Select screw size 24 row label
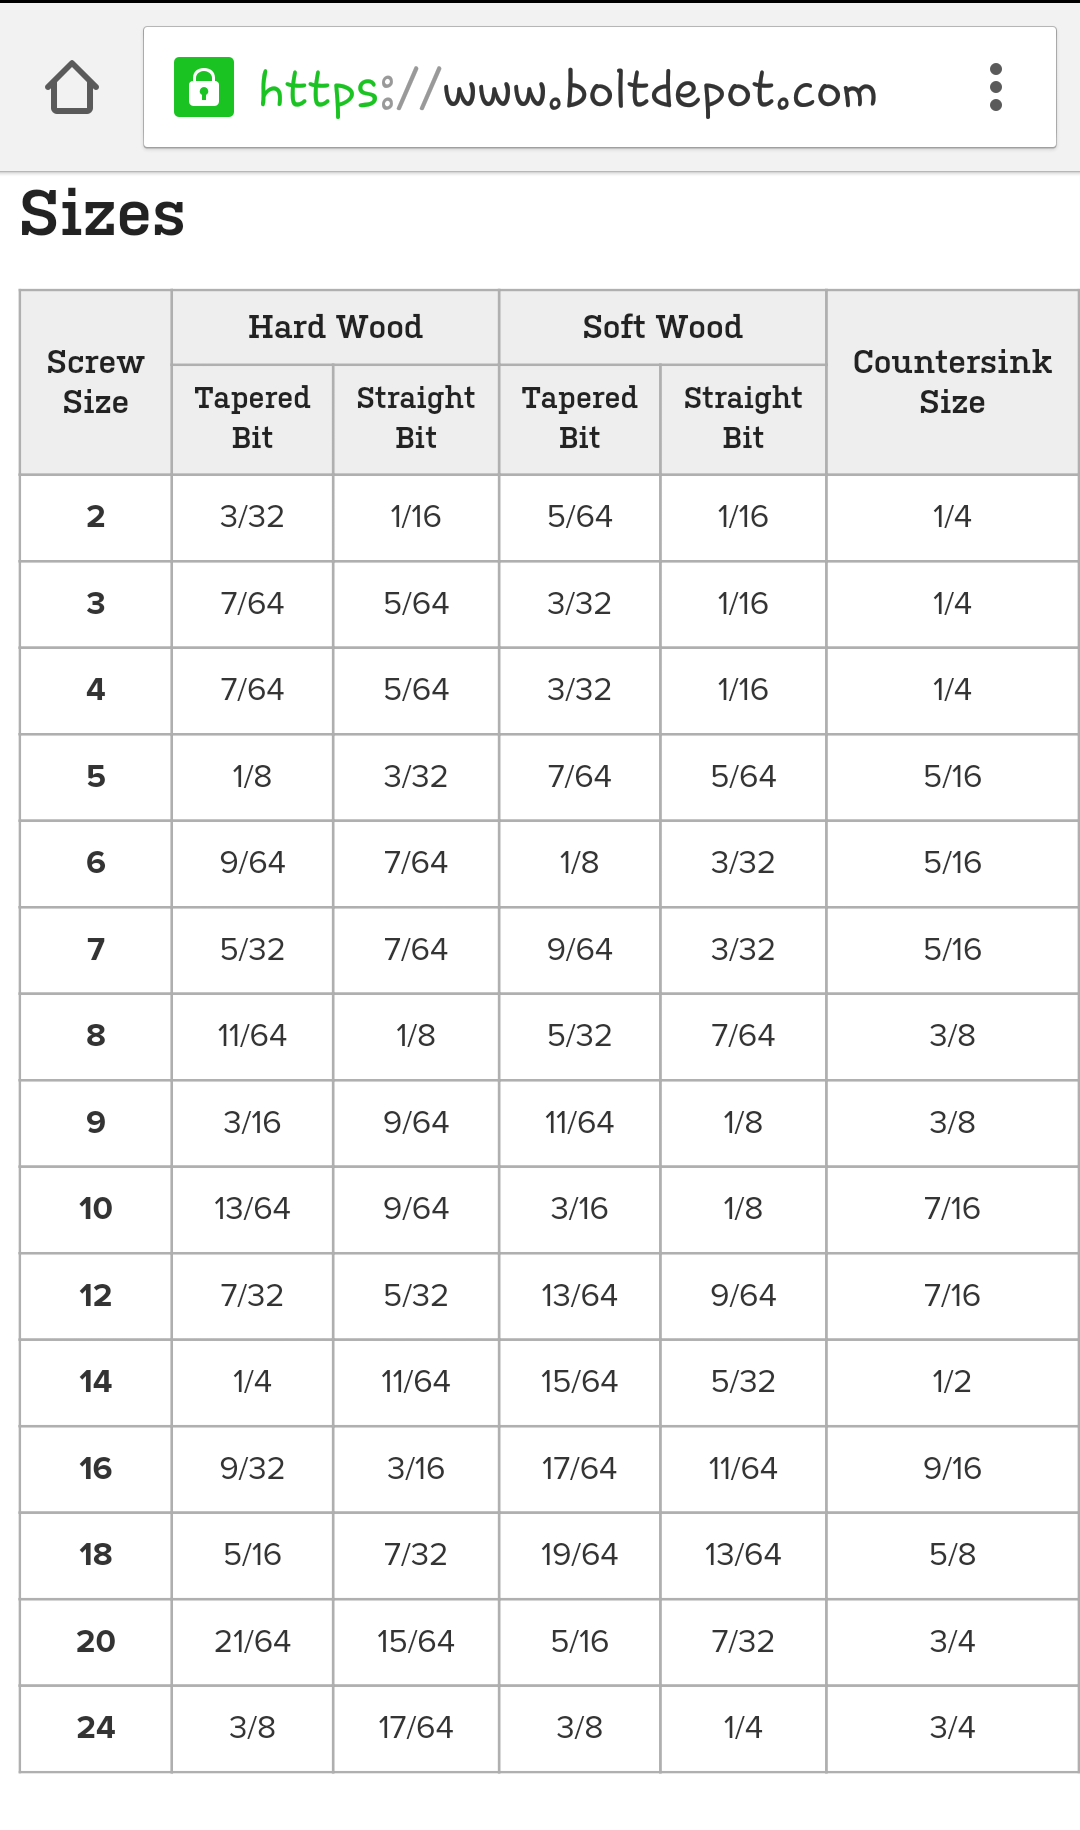1080x1830 pixels. (96, 1728)
